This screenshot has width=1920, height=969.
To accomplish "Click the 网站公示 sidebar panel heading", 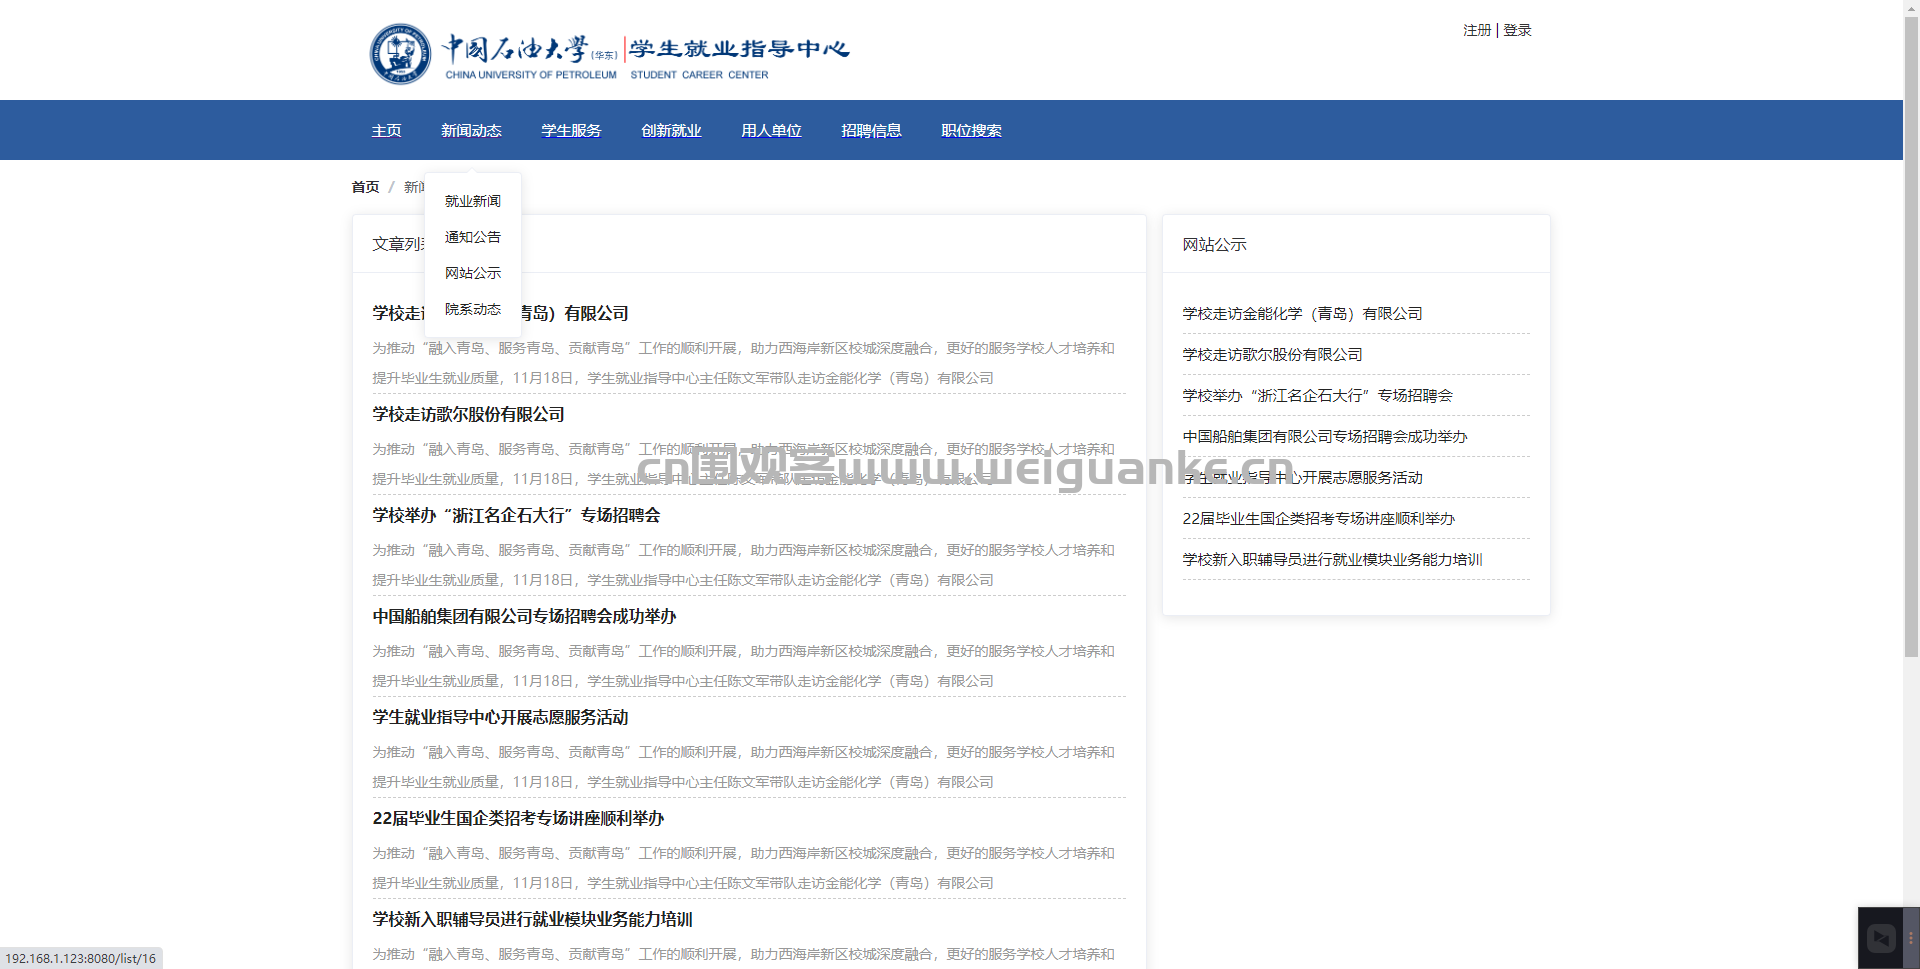I will (1214, 245).
